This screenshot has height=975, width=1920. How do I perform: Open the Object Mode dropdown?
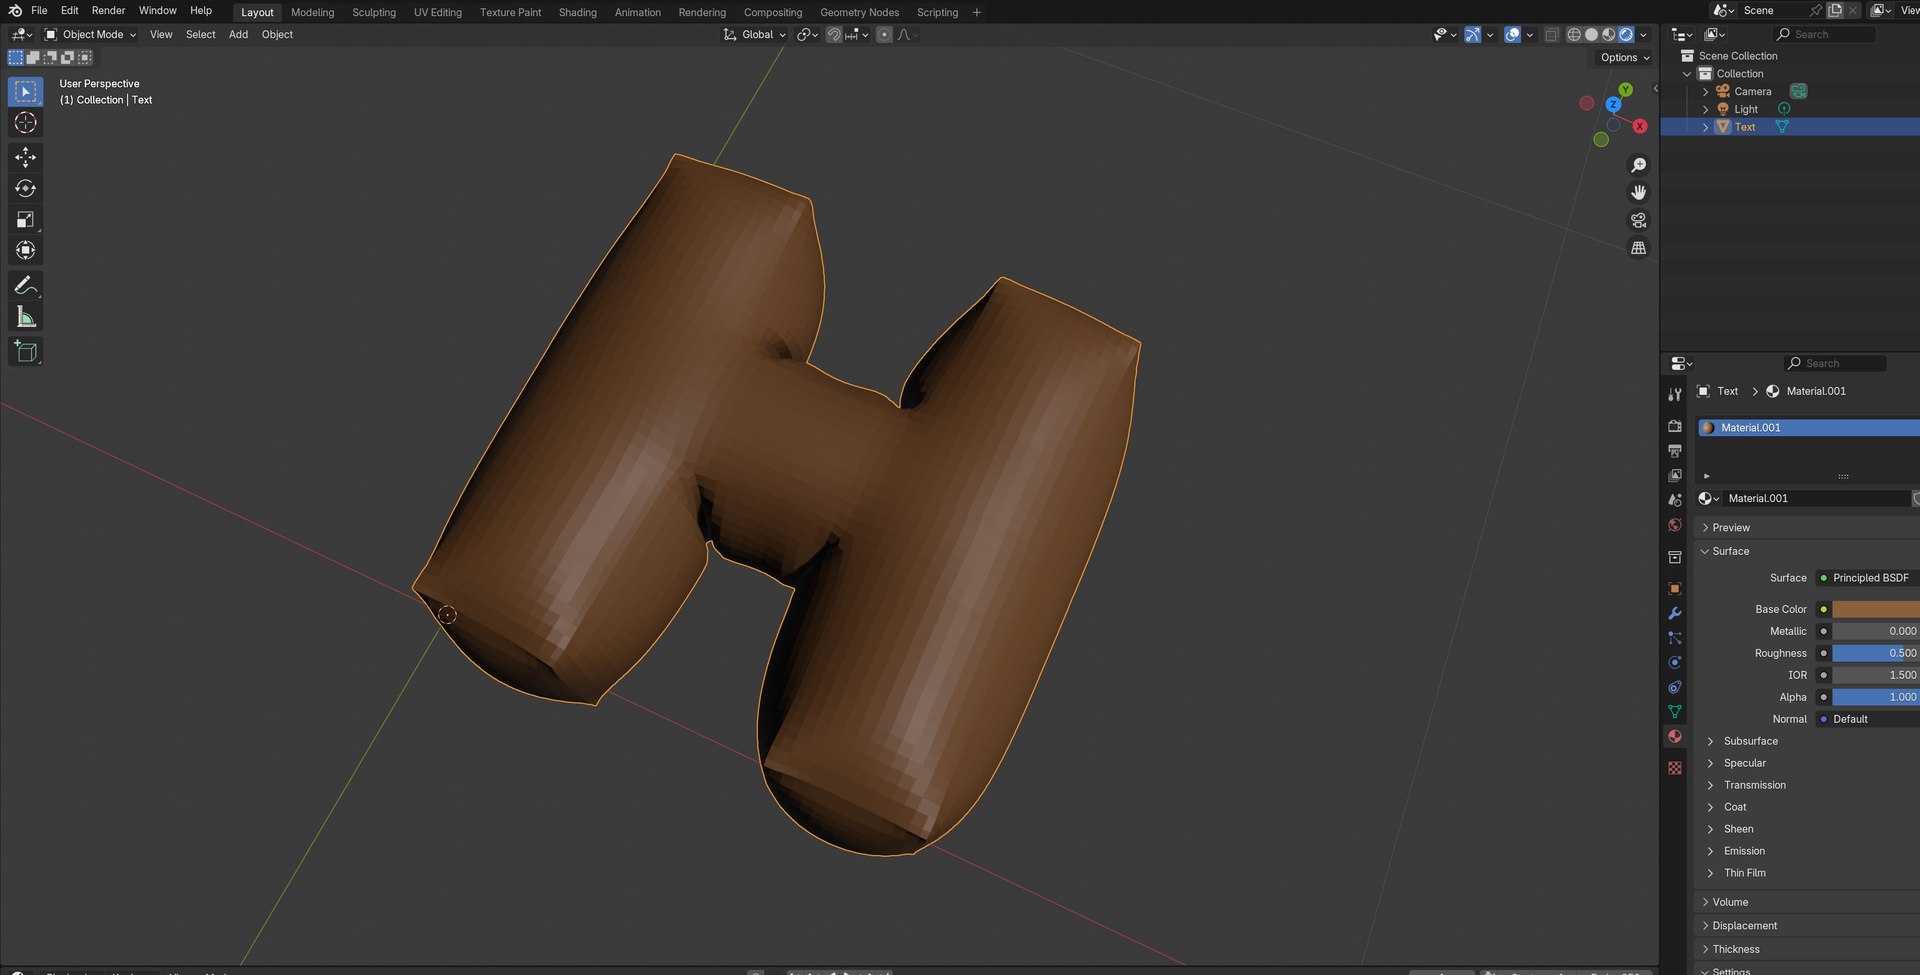click(x=90, y=34)
